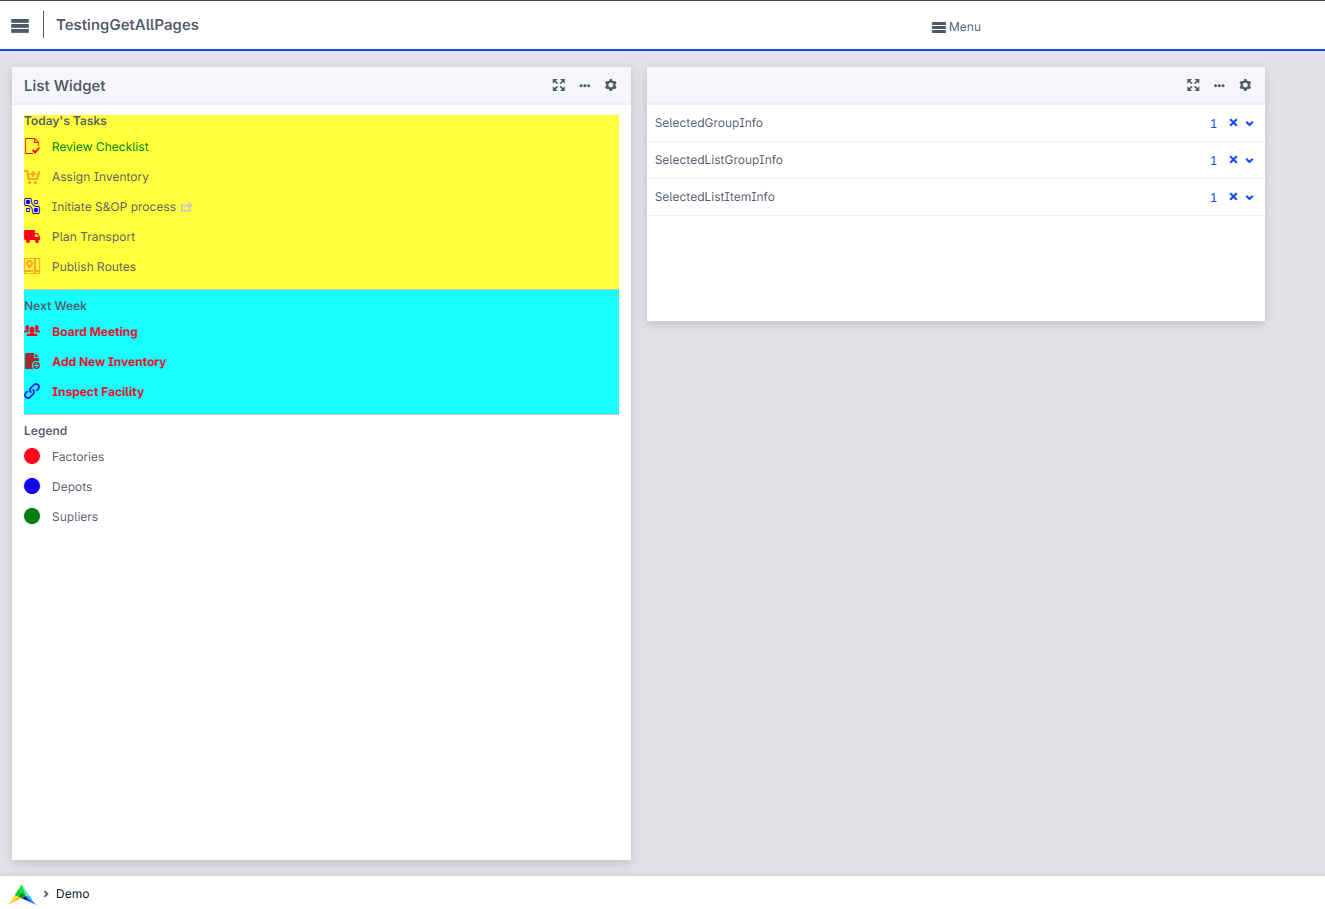Select the Review Checklist task
The height and width of the screenshot is (909, 1325).
[100, 147]
